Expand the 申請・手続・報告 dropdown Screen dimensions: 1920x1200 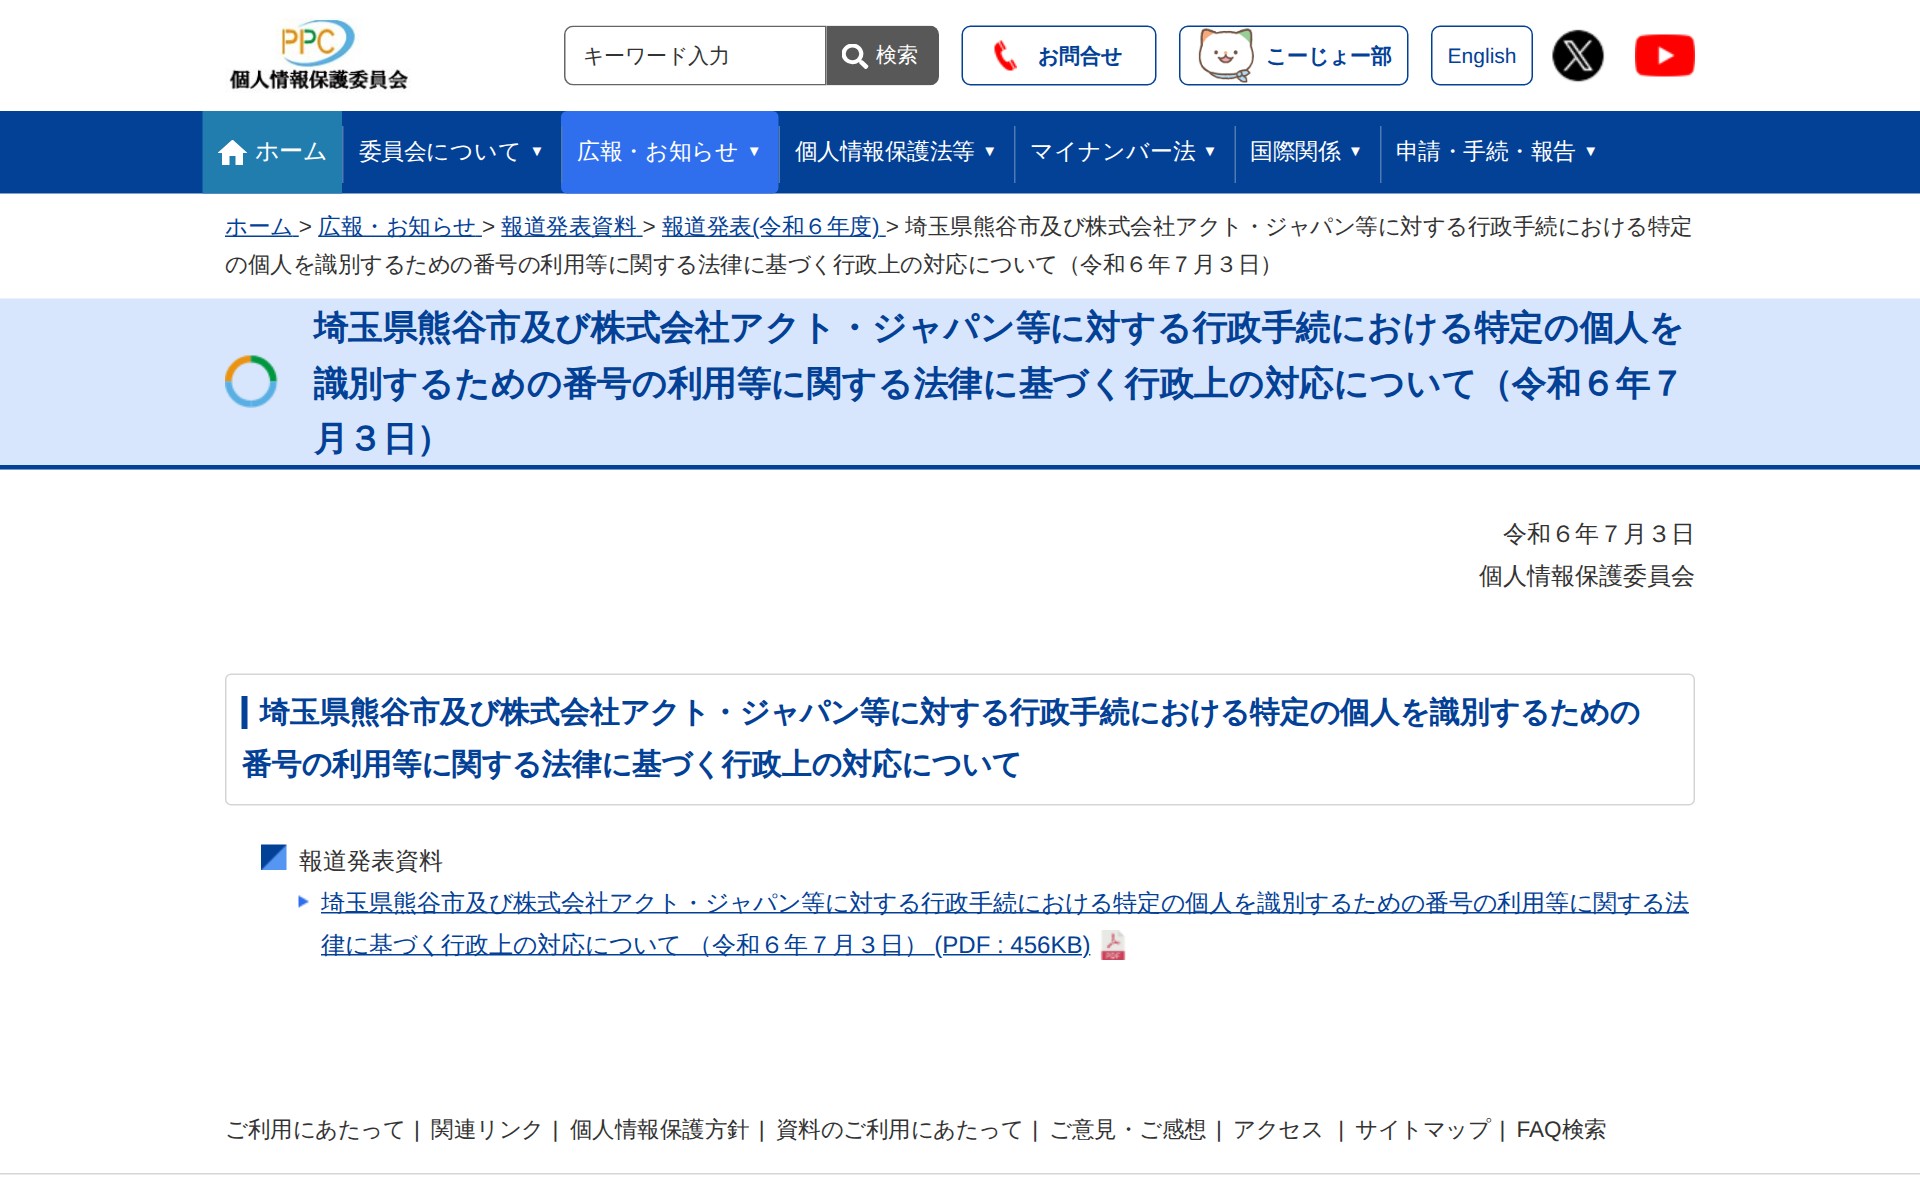click(x=1496, y=152)
